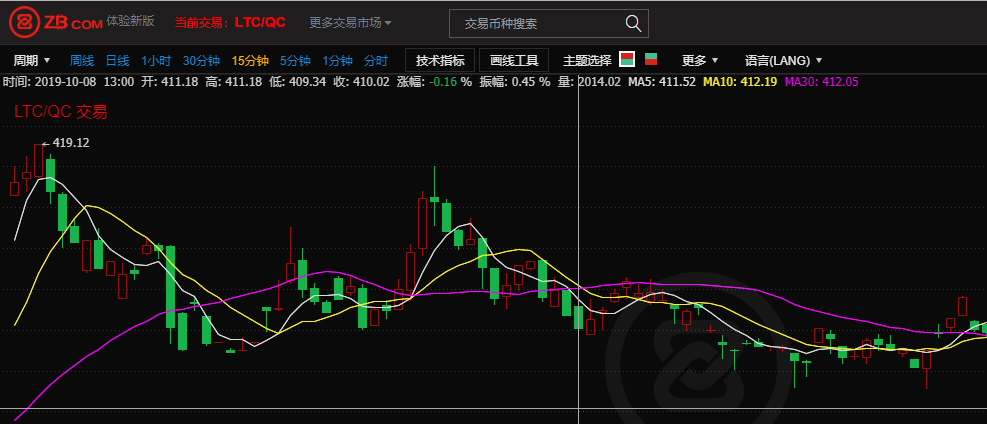Select the 5分钟 interval
This screenshot has width=987, height=424.
[x=295, y=60]
